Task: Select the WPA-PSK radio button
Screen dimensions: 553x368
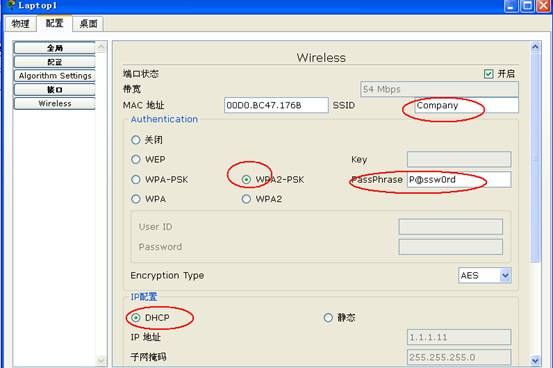Action: [x=136, y=180]
